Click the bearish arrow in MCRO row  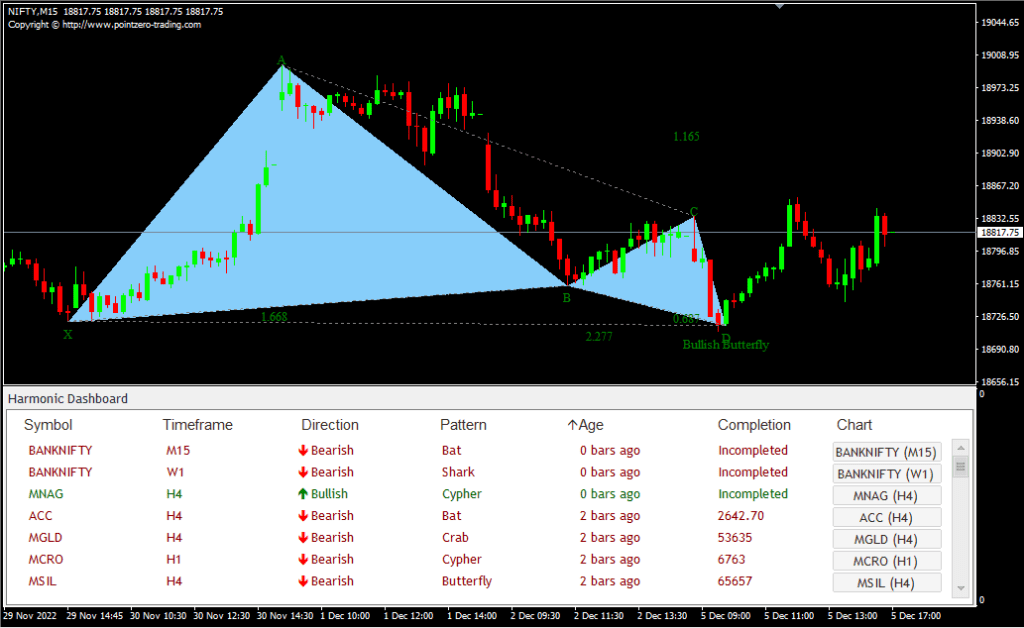pos(303,559)
